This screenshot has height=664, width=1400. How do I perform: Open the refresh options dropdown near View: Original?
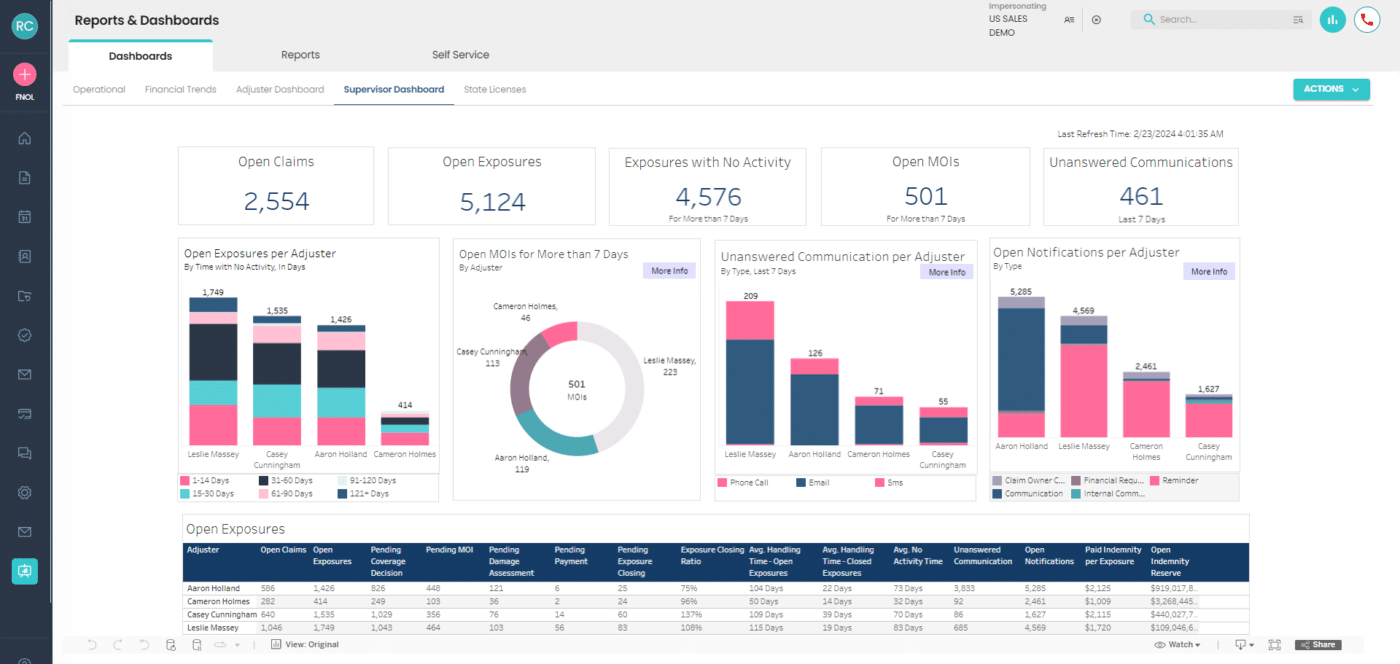(237, 645)
